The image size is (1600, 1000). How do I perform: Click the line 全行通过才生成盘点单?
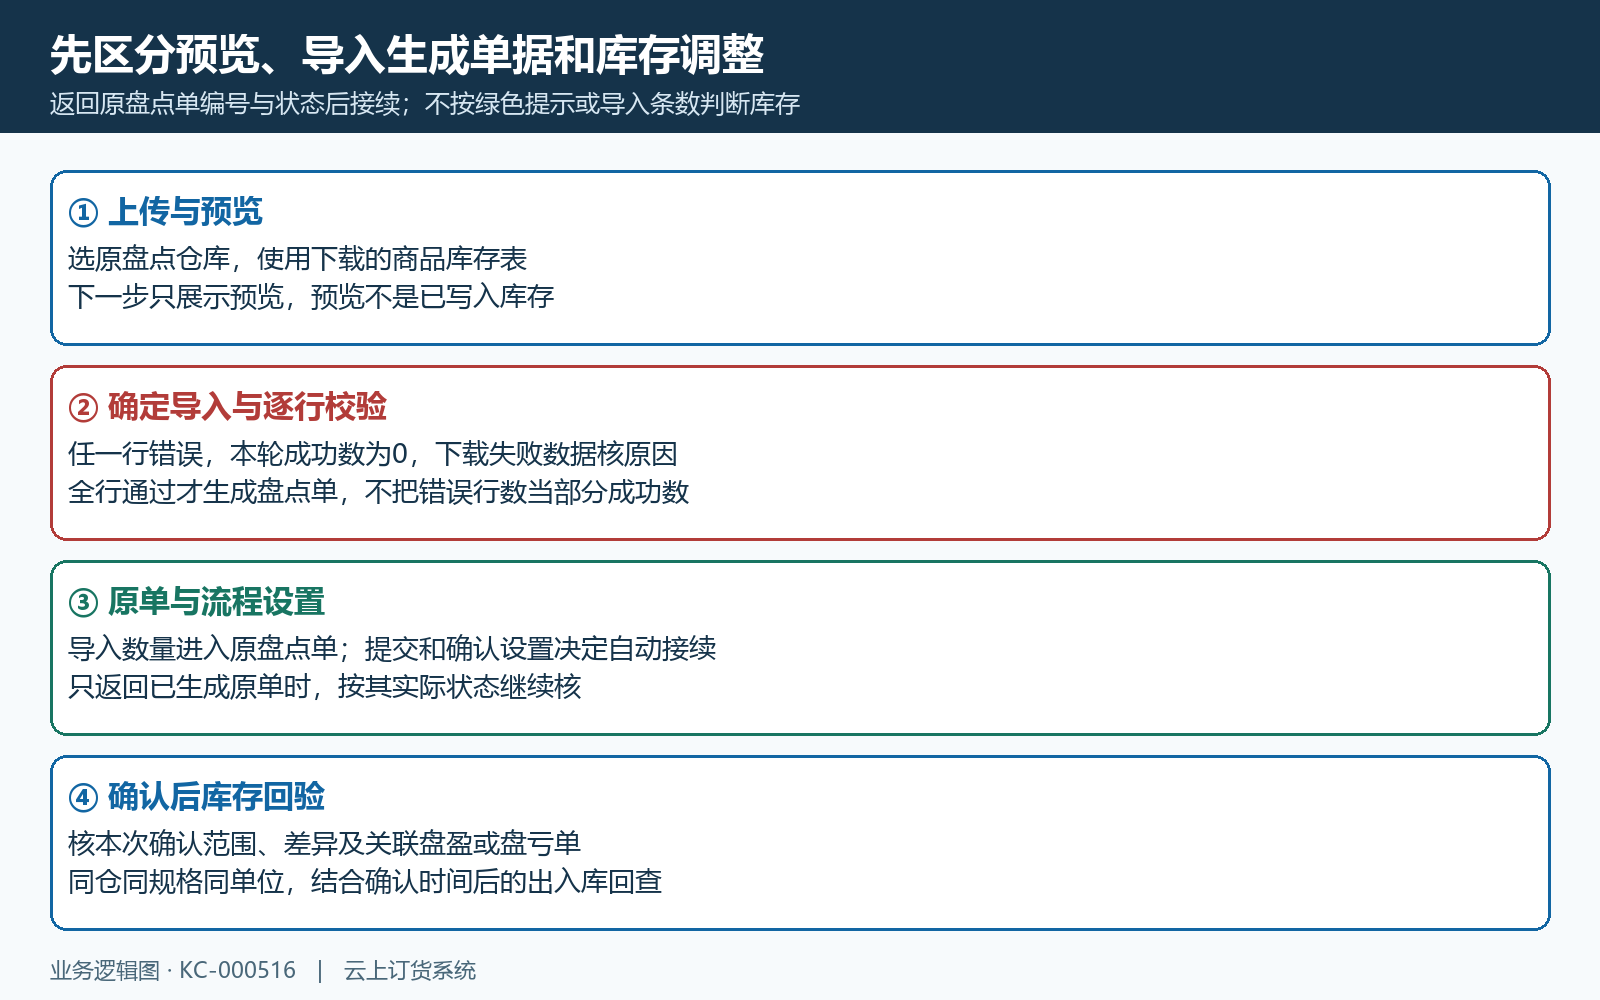point(378,492)
